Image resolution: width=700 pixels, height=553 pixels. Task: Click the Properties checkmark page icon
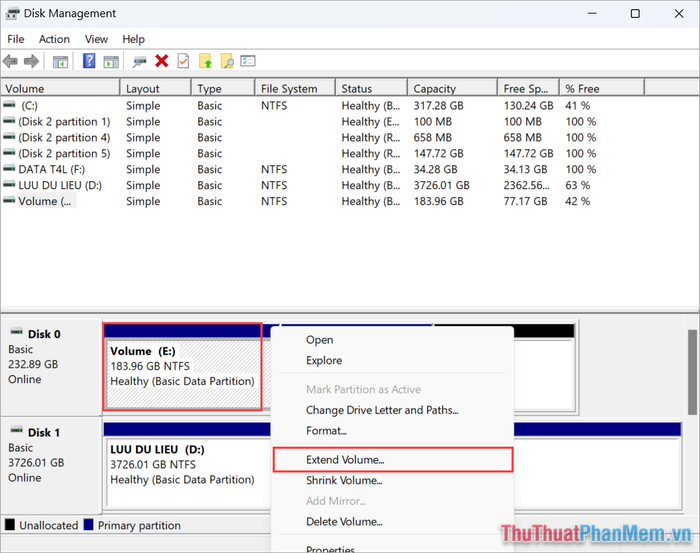[x=183, y=61]
